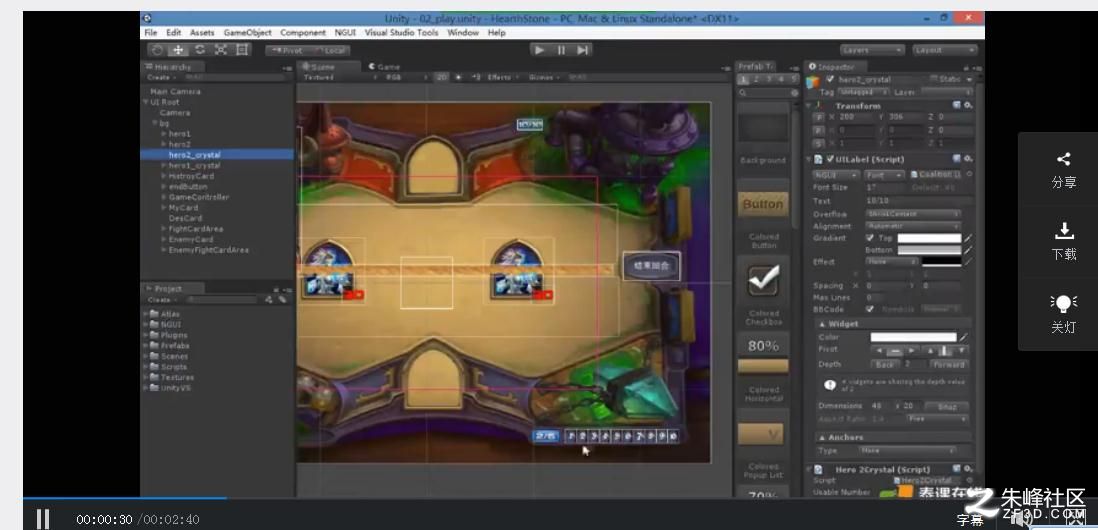Image resolution: width=1098 pixels, height=530 pixels.
Task: Set pivot to horizontal right arrow
Action: pos(910,349)
